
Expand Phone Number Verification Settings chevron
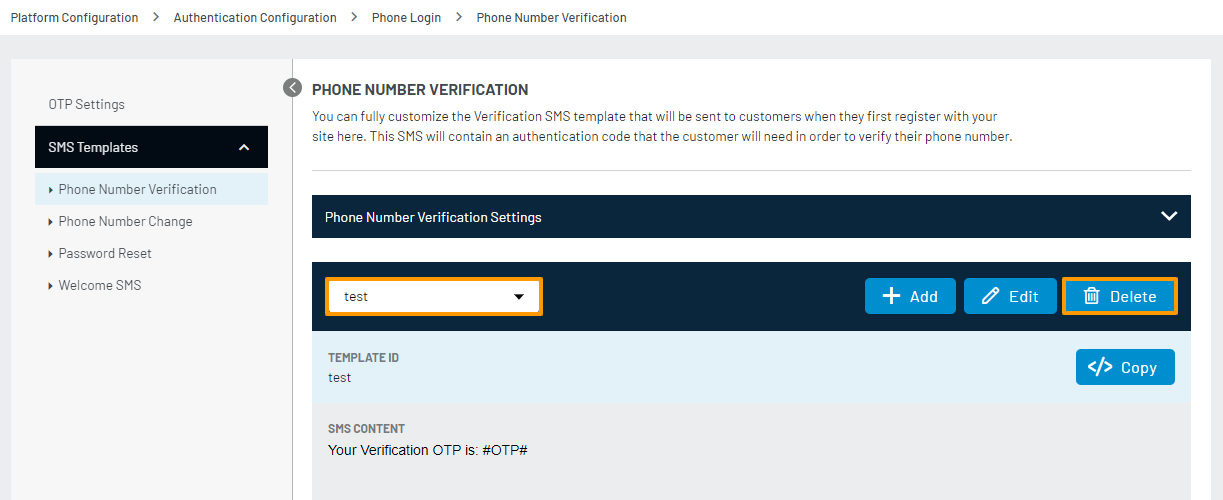click(1168, 216)
